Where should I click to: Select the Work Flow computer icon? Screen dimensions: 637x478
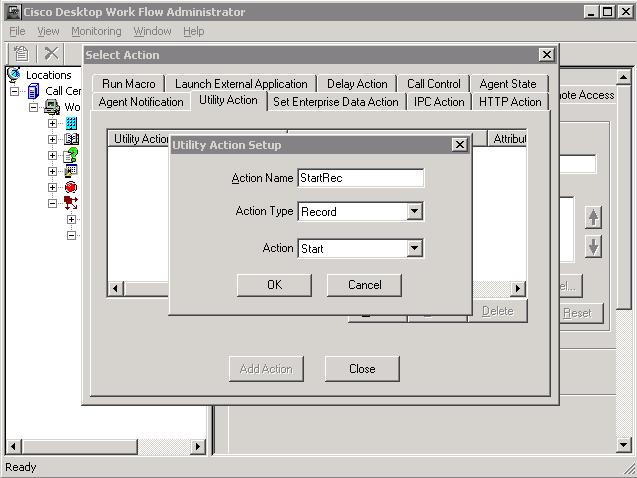click(52, 107)
